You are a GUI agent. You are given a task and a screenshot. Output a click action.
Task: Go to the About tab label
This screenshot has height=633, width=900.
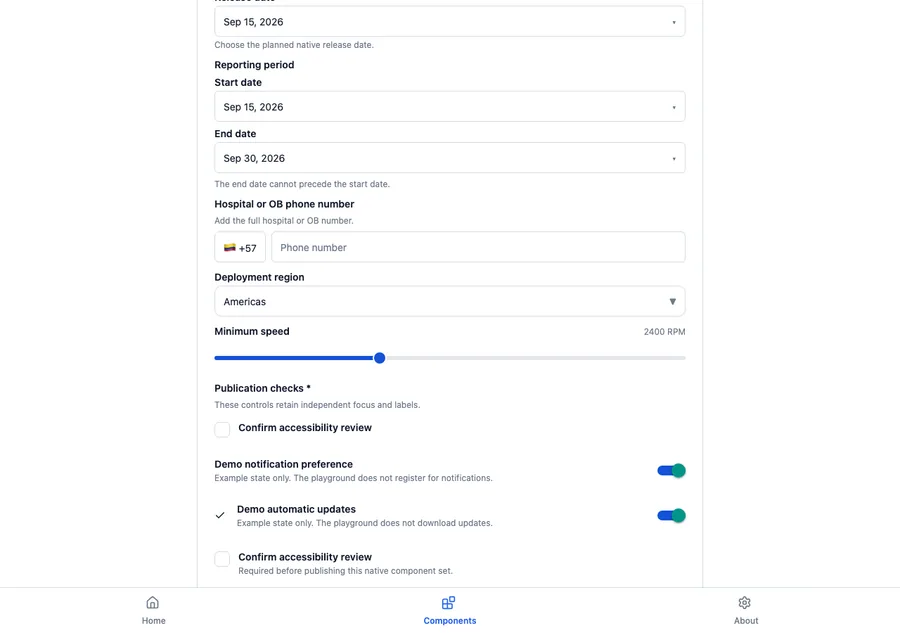coord(746,621)
